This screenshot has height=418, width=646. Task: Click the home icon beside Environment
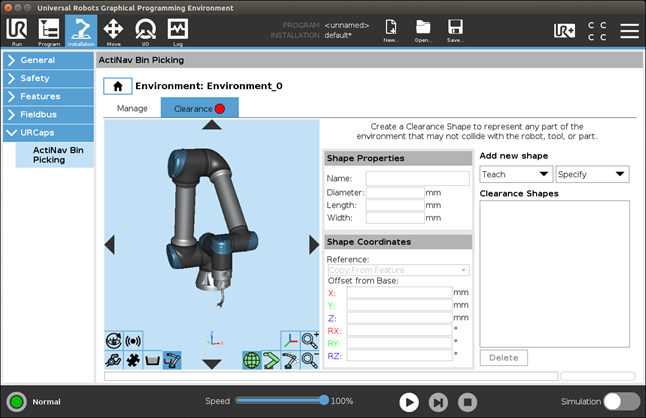pos(116,86)
